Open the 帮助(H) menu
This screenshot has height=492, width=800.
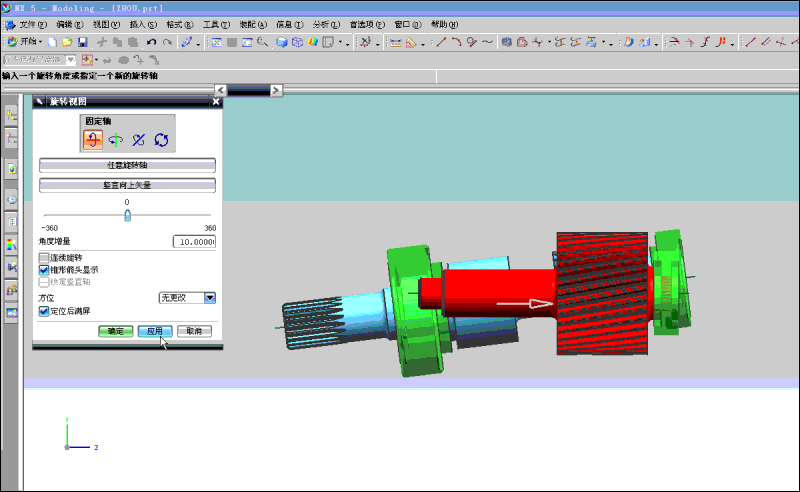click(444, 24)
